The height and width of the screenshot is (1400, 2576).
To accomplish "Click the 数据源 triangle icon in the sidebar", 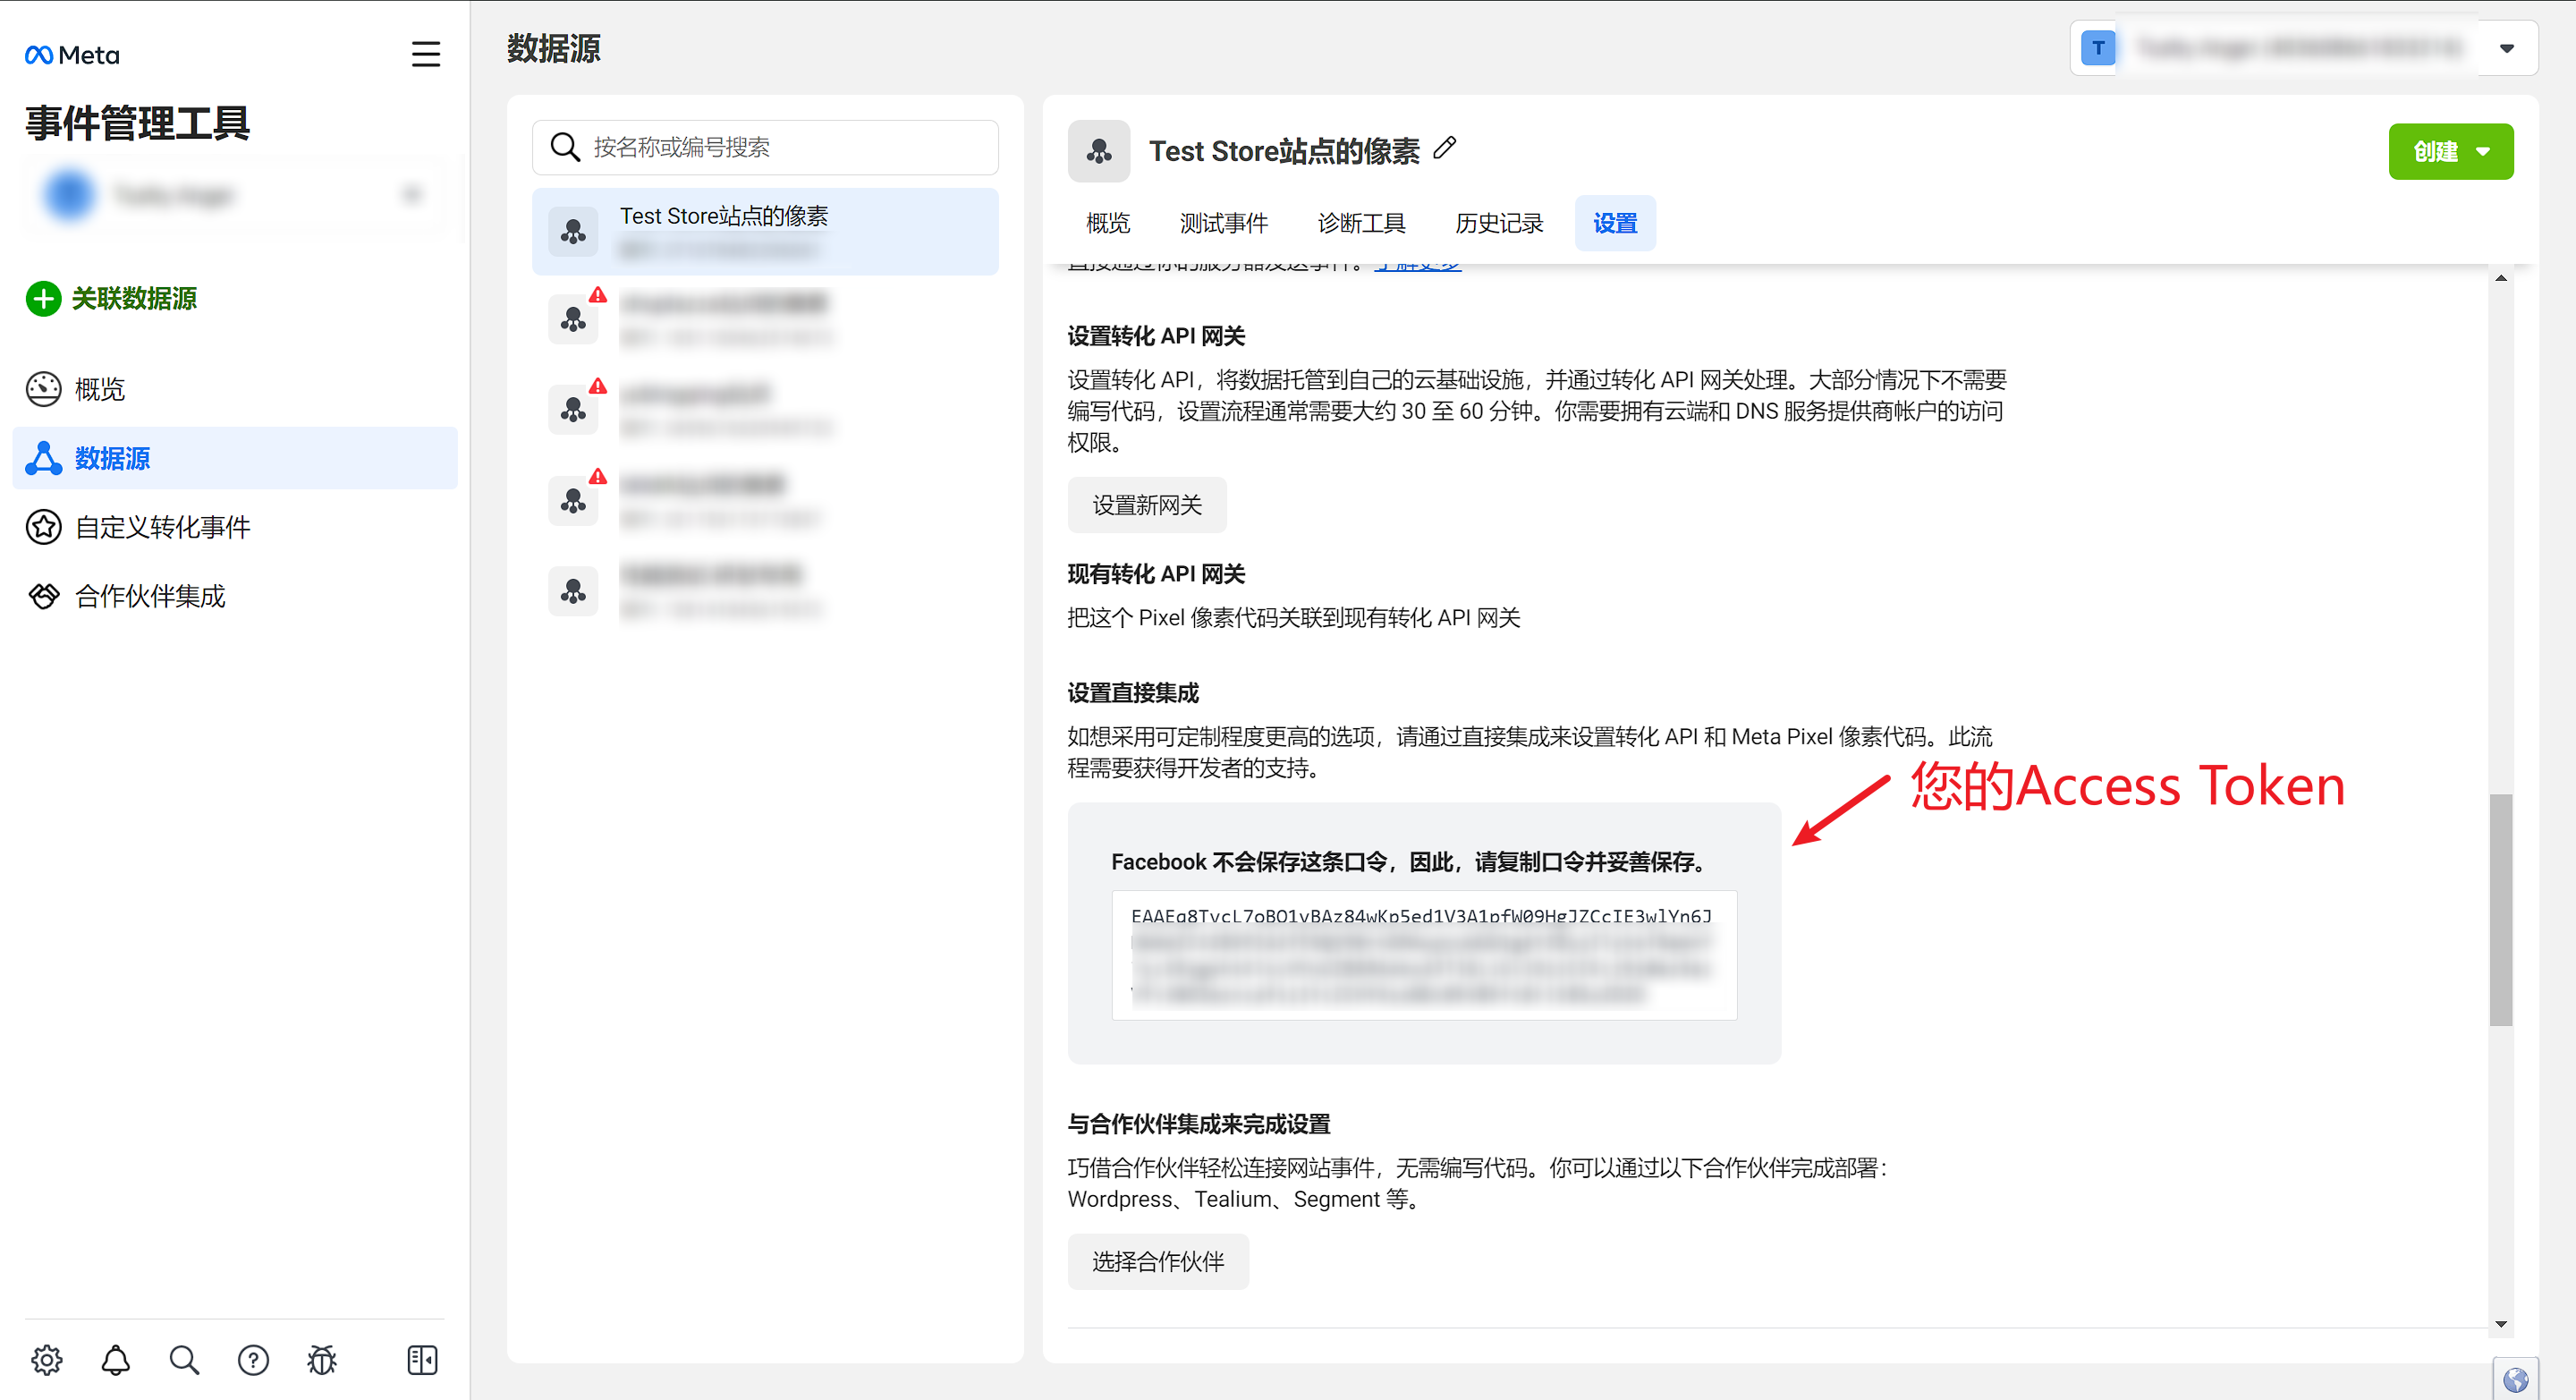I will click(43, 458).
